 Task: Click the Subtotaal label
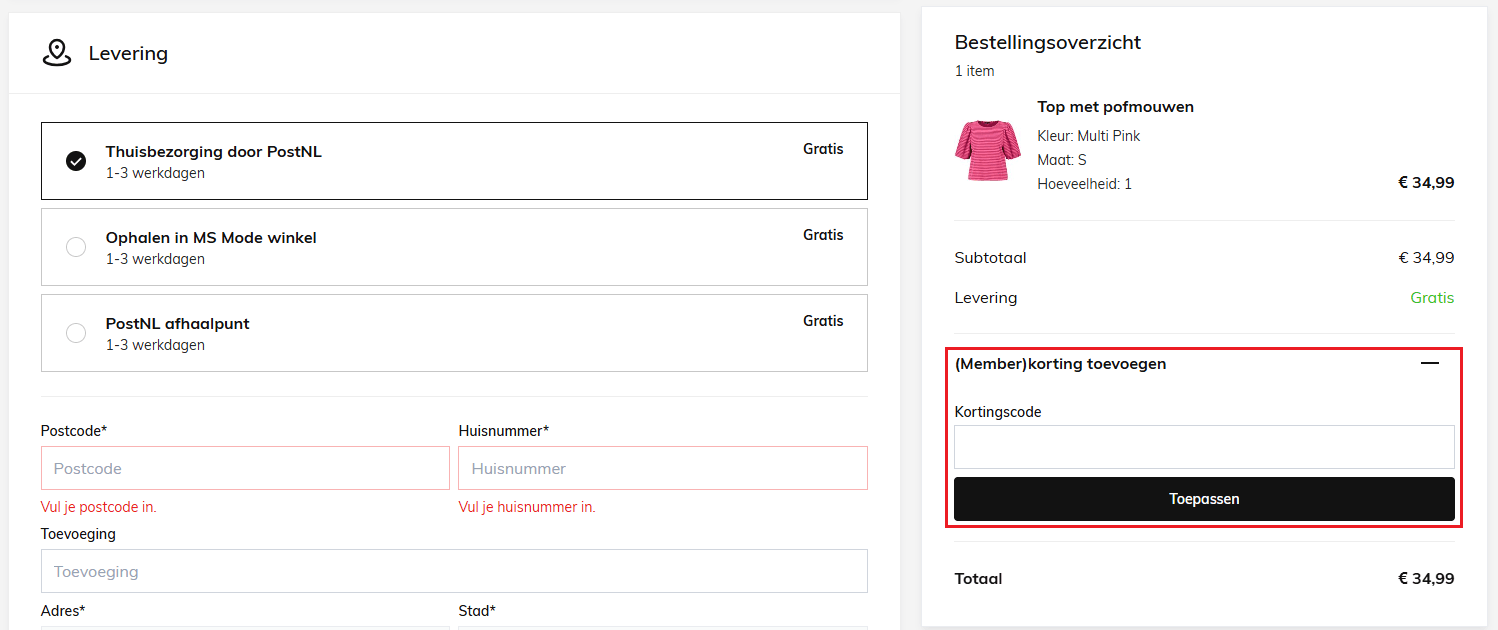click(991, 258)
